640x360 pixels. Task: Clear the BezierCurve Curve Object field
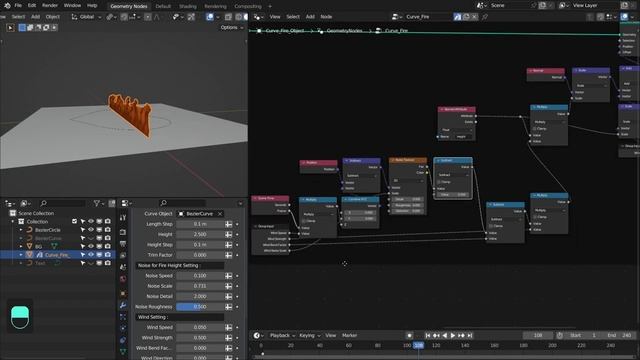(220, 214)
